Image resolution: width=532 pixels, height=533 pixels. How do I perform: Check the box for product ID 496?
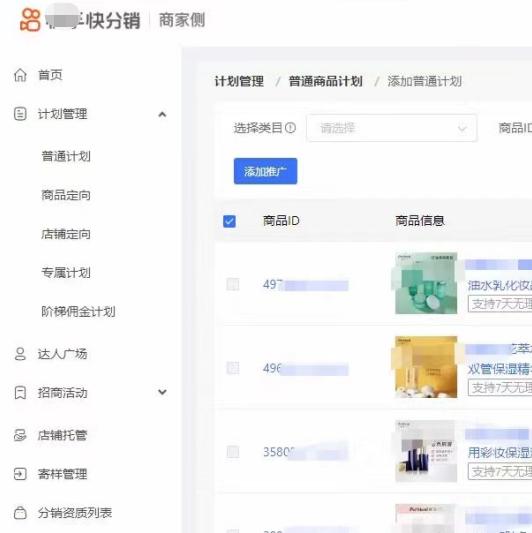pos(233,368)
